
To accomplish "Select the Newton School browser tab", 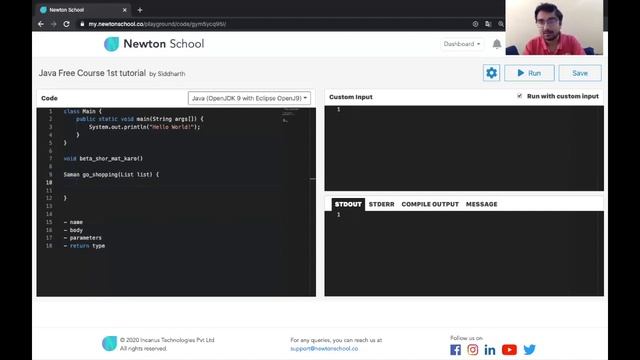I will pyautogui.click(x=83, y=10).
